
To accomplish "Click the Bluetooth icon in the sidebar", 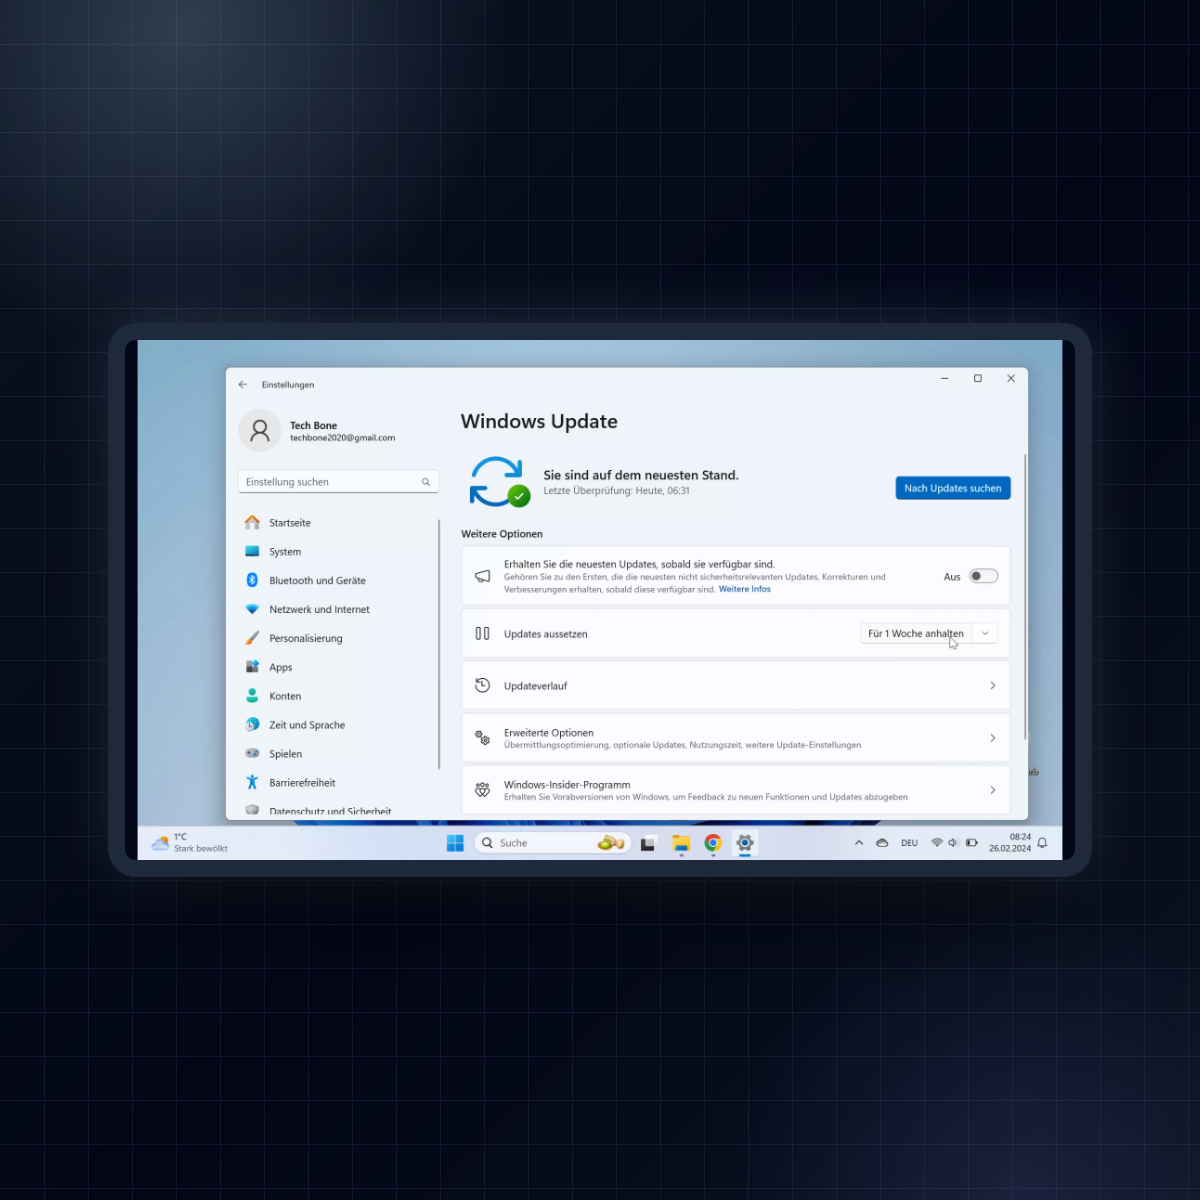I will (x=252, y=580).
